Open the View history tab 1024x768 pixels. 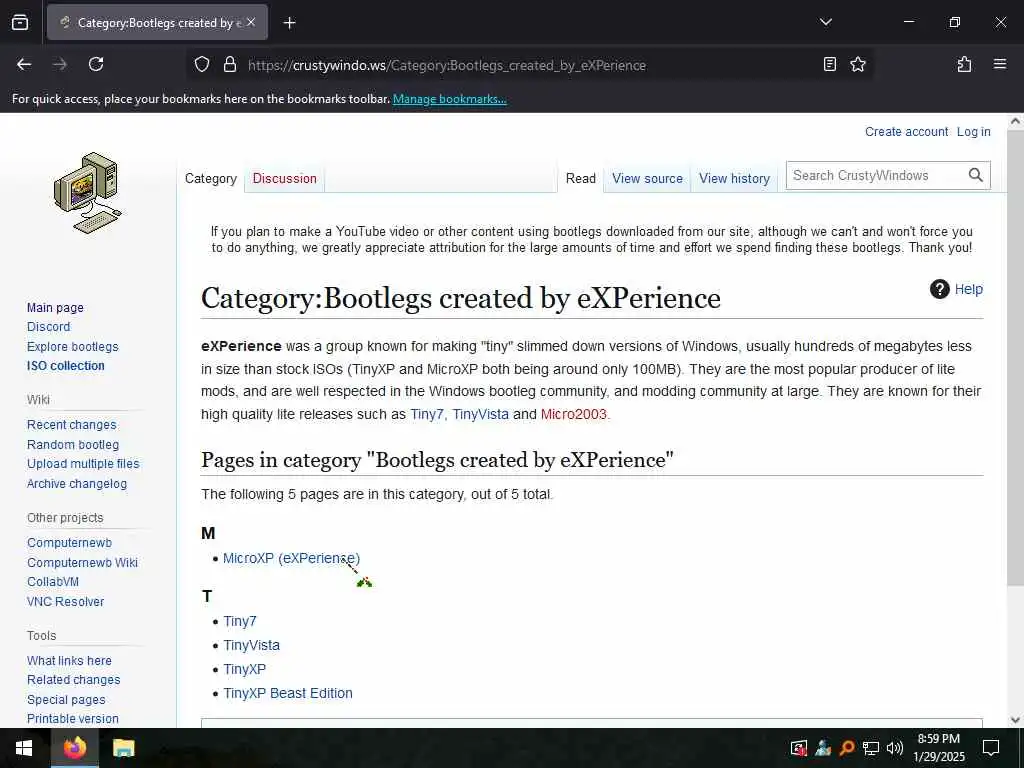(734, 178)
